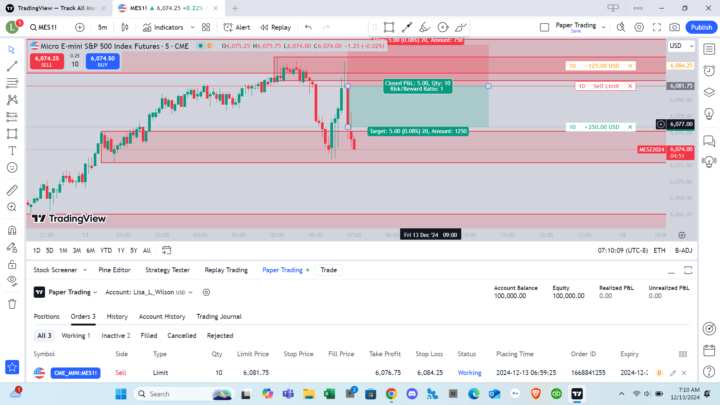This screenshot has width=720, height=405.
Task: Open Windows Start menu
Action: click(121, 394)
